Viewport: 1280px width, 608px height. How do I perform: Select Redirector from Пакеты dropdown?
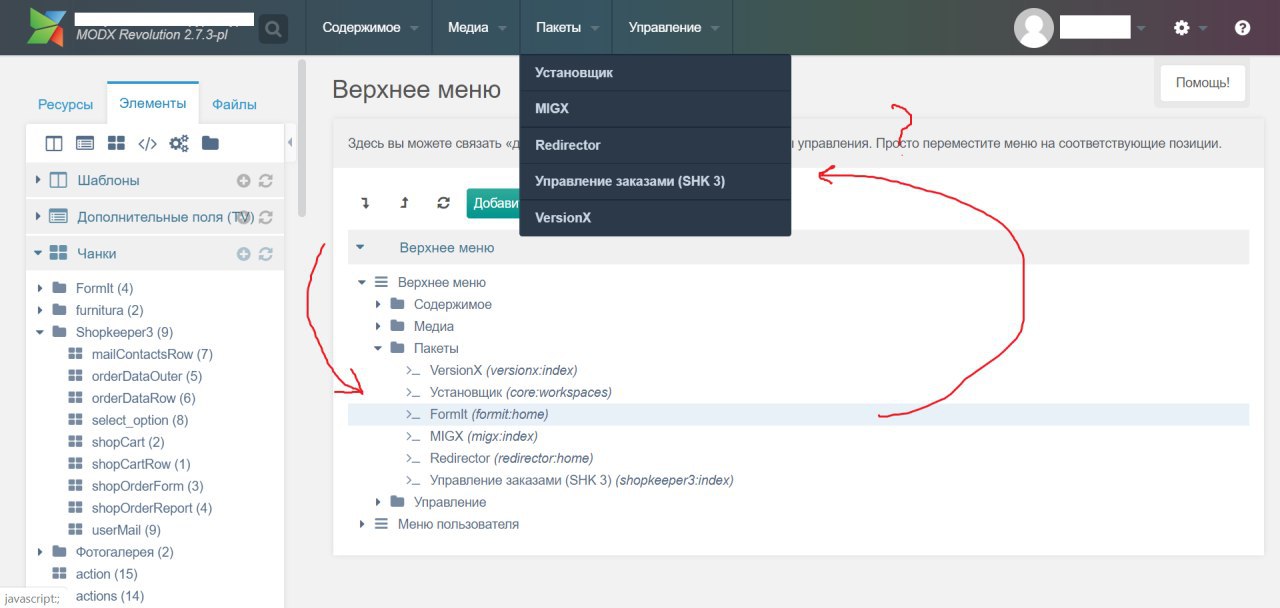(655, 145)
